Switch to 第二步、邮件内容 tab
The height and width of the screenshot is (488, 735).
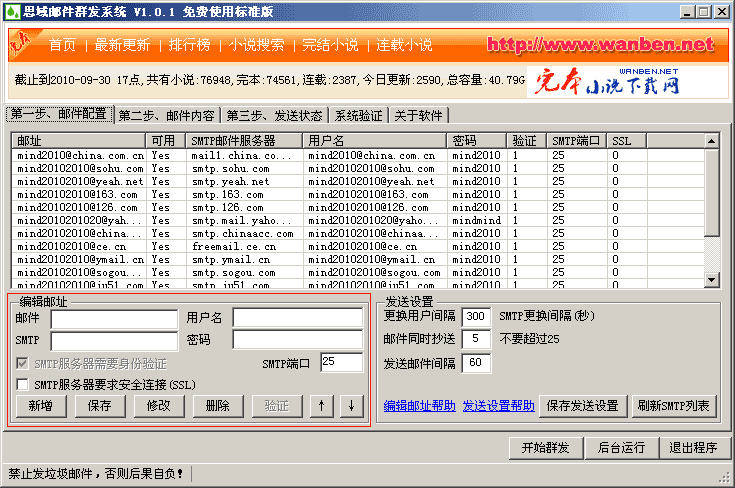(166, 115)
